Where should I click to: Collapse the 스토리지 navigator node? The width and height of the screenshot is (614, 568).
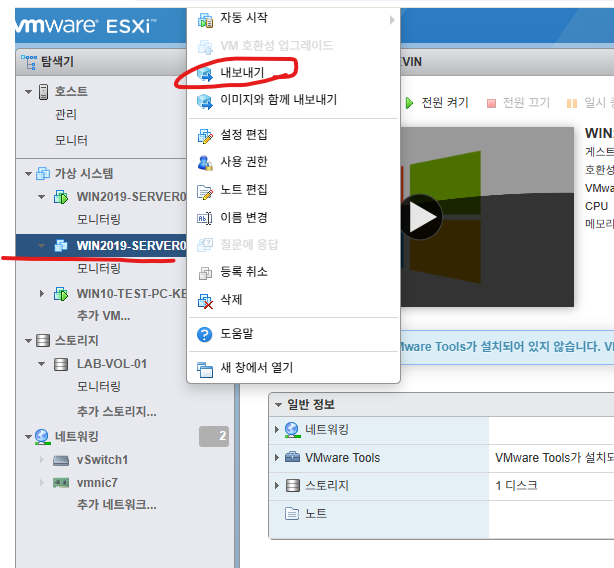click(28, 341)
